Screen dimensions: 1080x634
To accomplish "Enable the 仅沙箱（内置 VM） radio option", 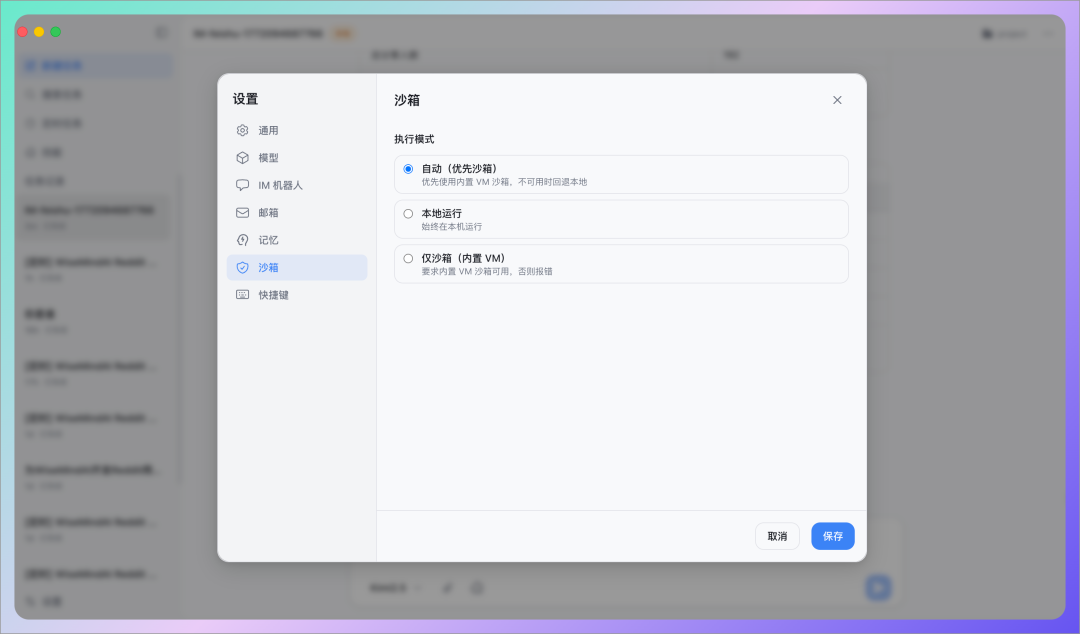I will click(408, 258).
